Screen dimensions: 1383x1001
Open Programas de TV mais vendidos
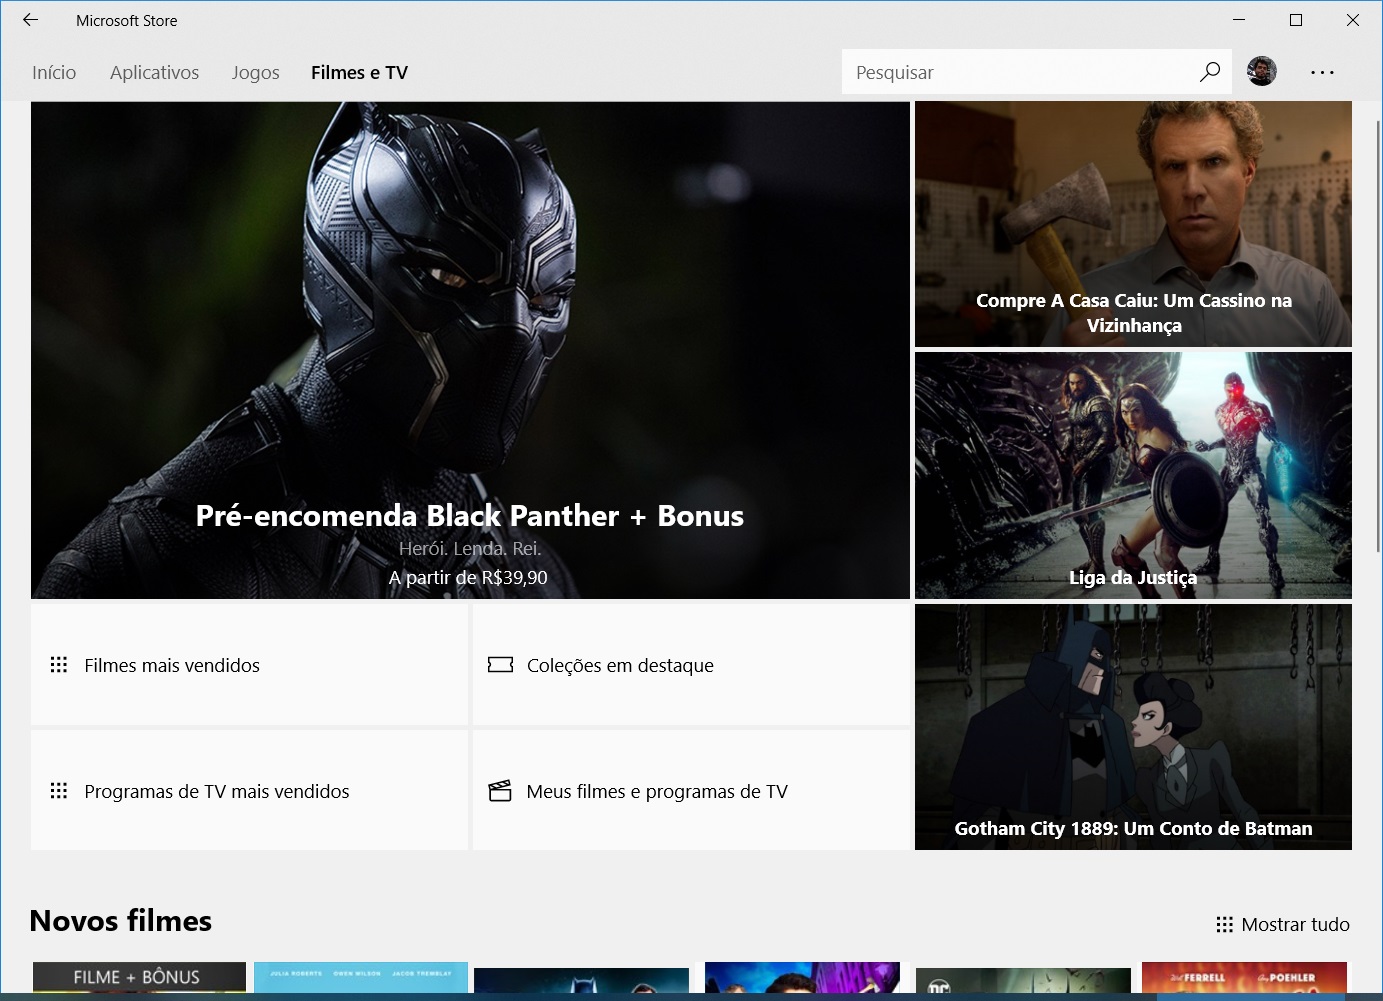pos(249,790)
